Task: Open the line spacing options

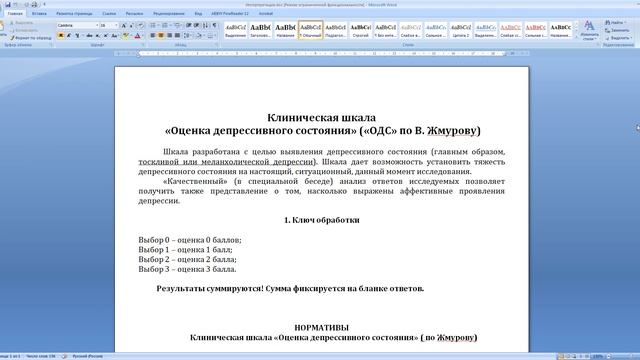Action: point(188,36)
